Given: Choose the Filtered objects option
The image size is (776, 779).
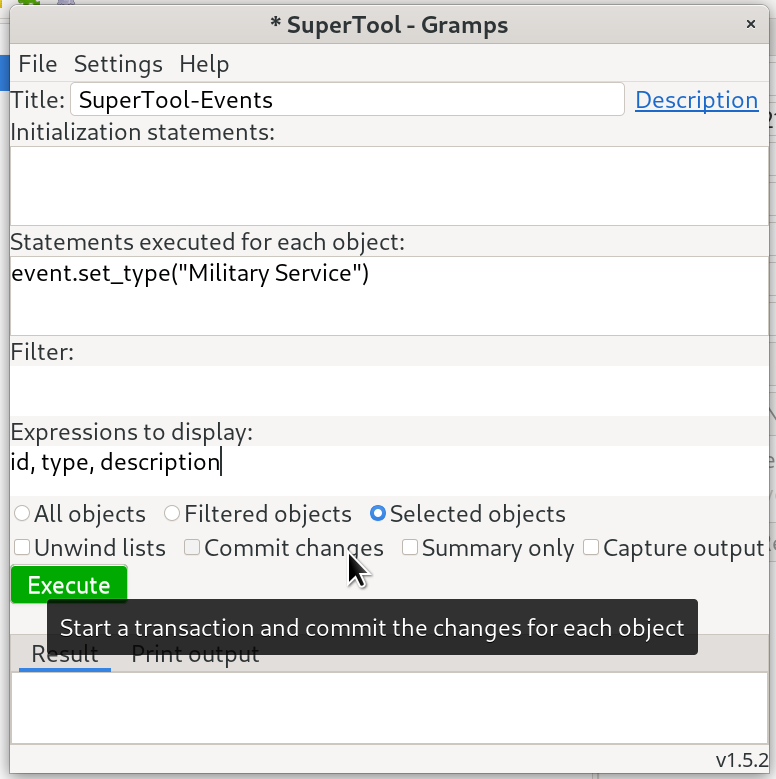Looking at the screenshot, I should click(x=173, y=514).
